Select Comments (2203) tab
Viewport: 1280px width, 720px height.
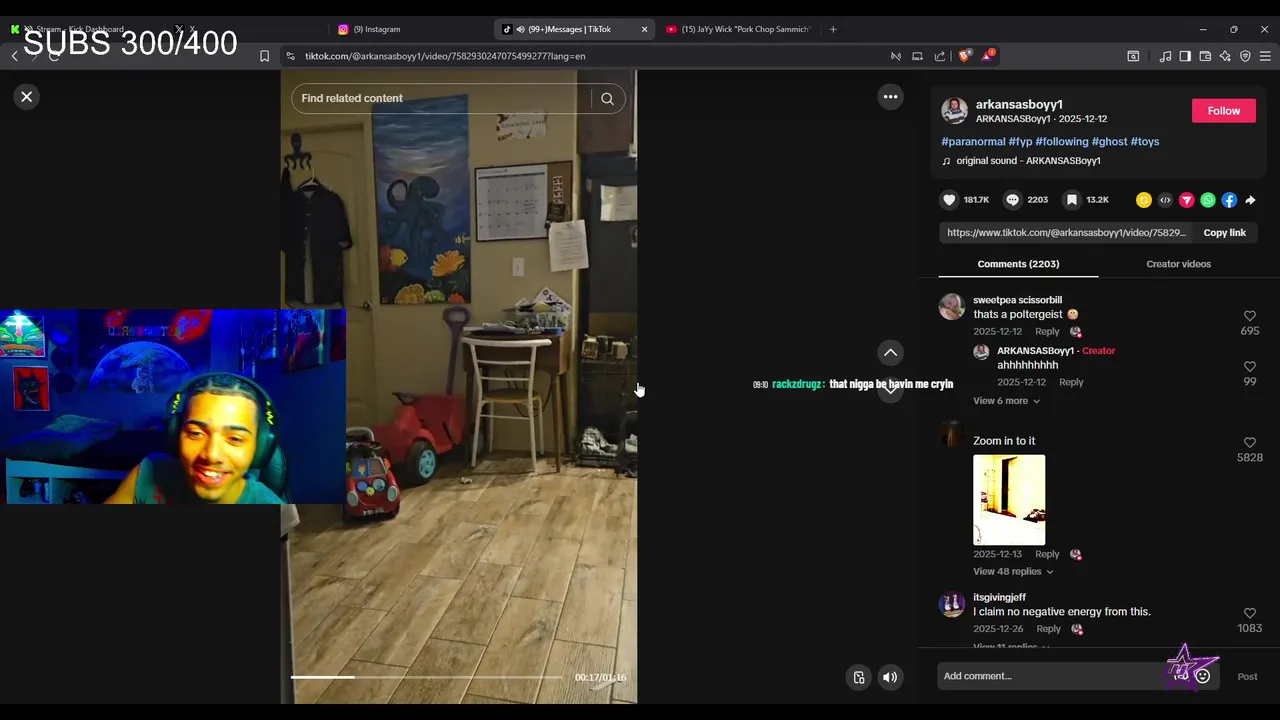point(1018,264)
